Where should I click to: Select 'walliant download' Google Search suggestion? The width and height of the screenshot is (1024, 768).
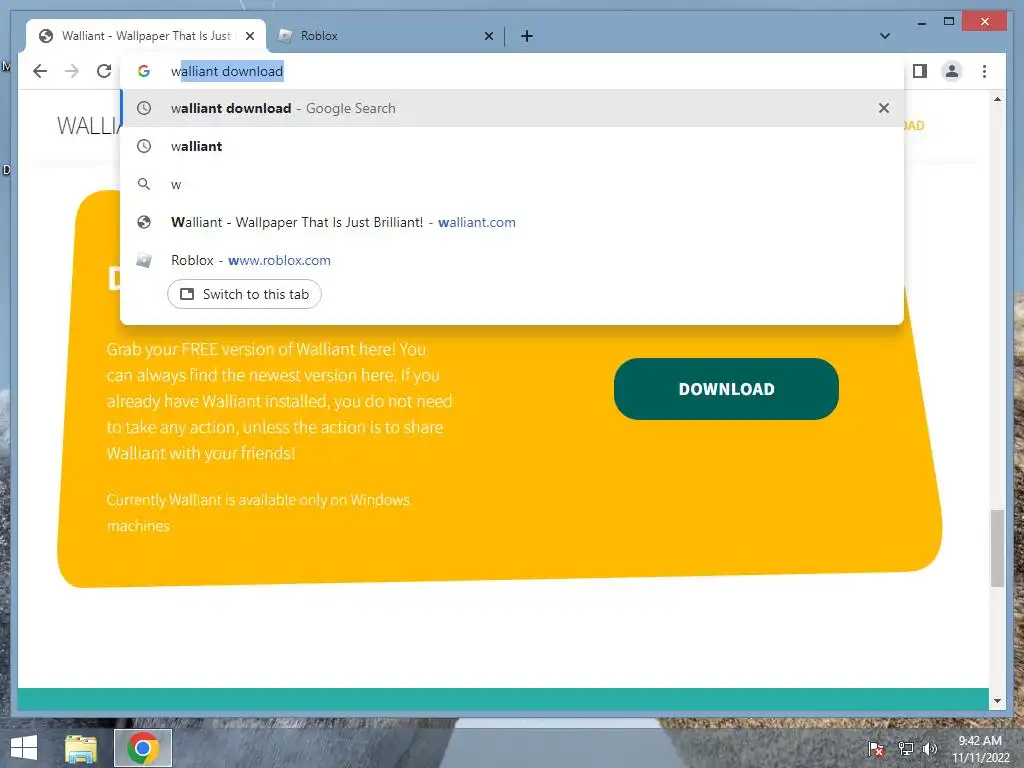point(513,108)
